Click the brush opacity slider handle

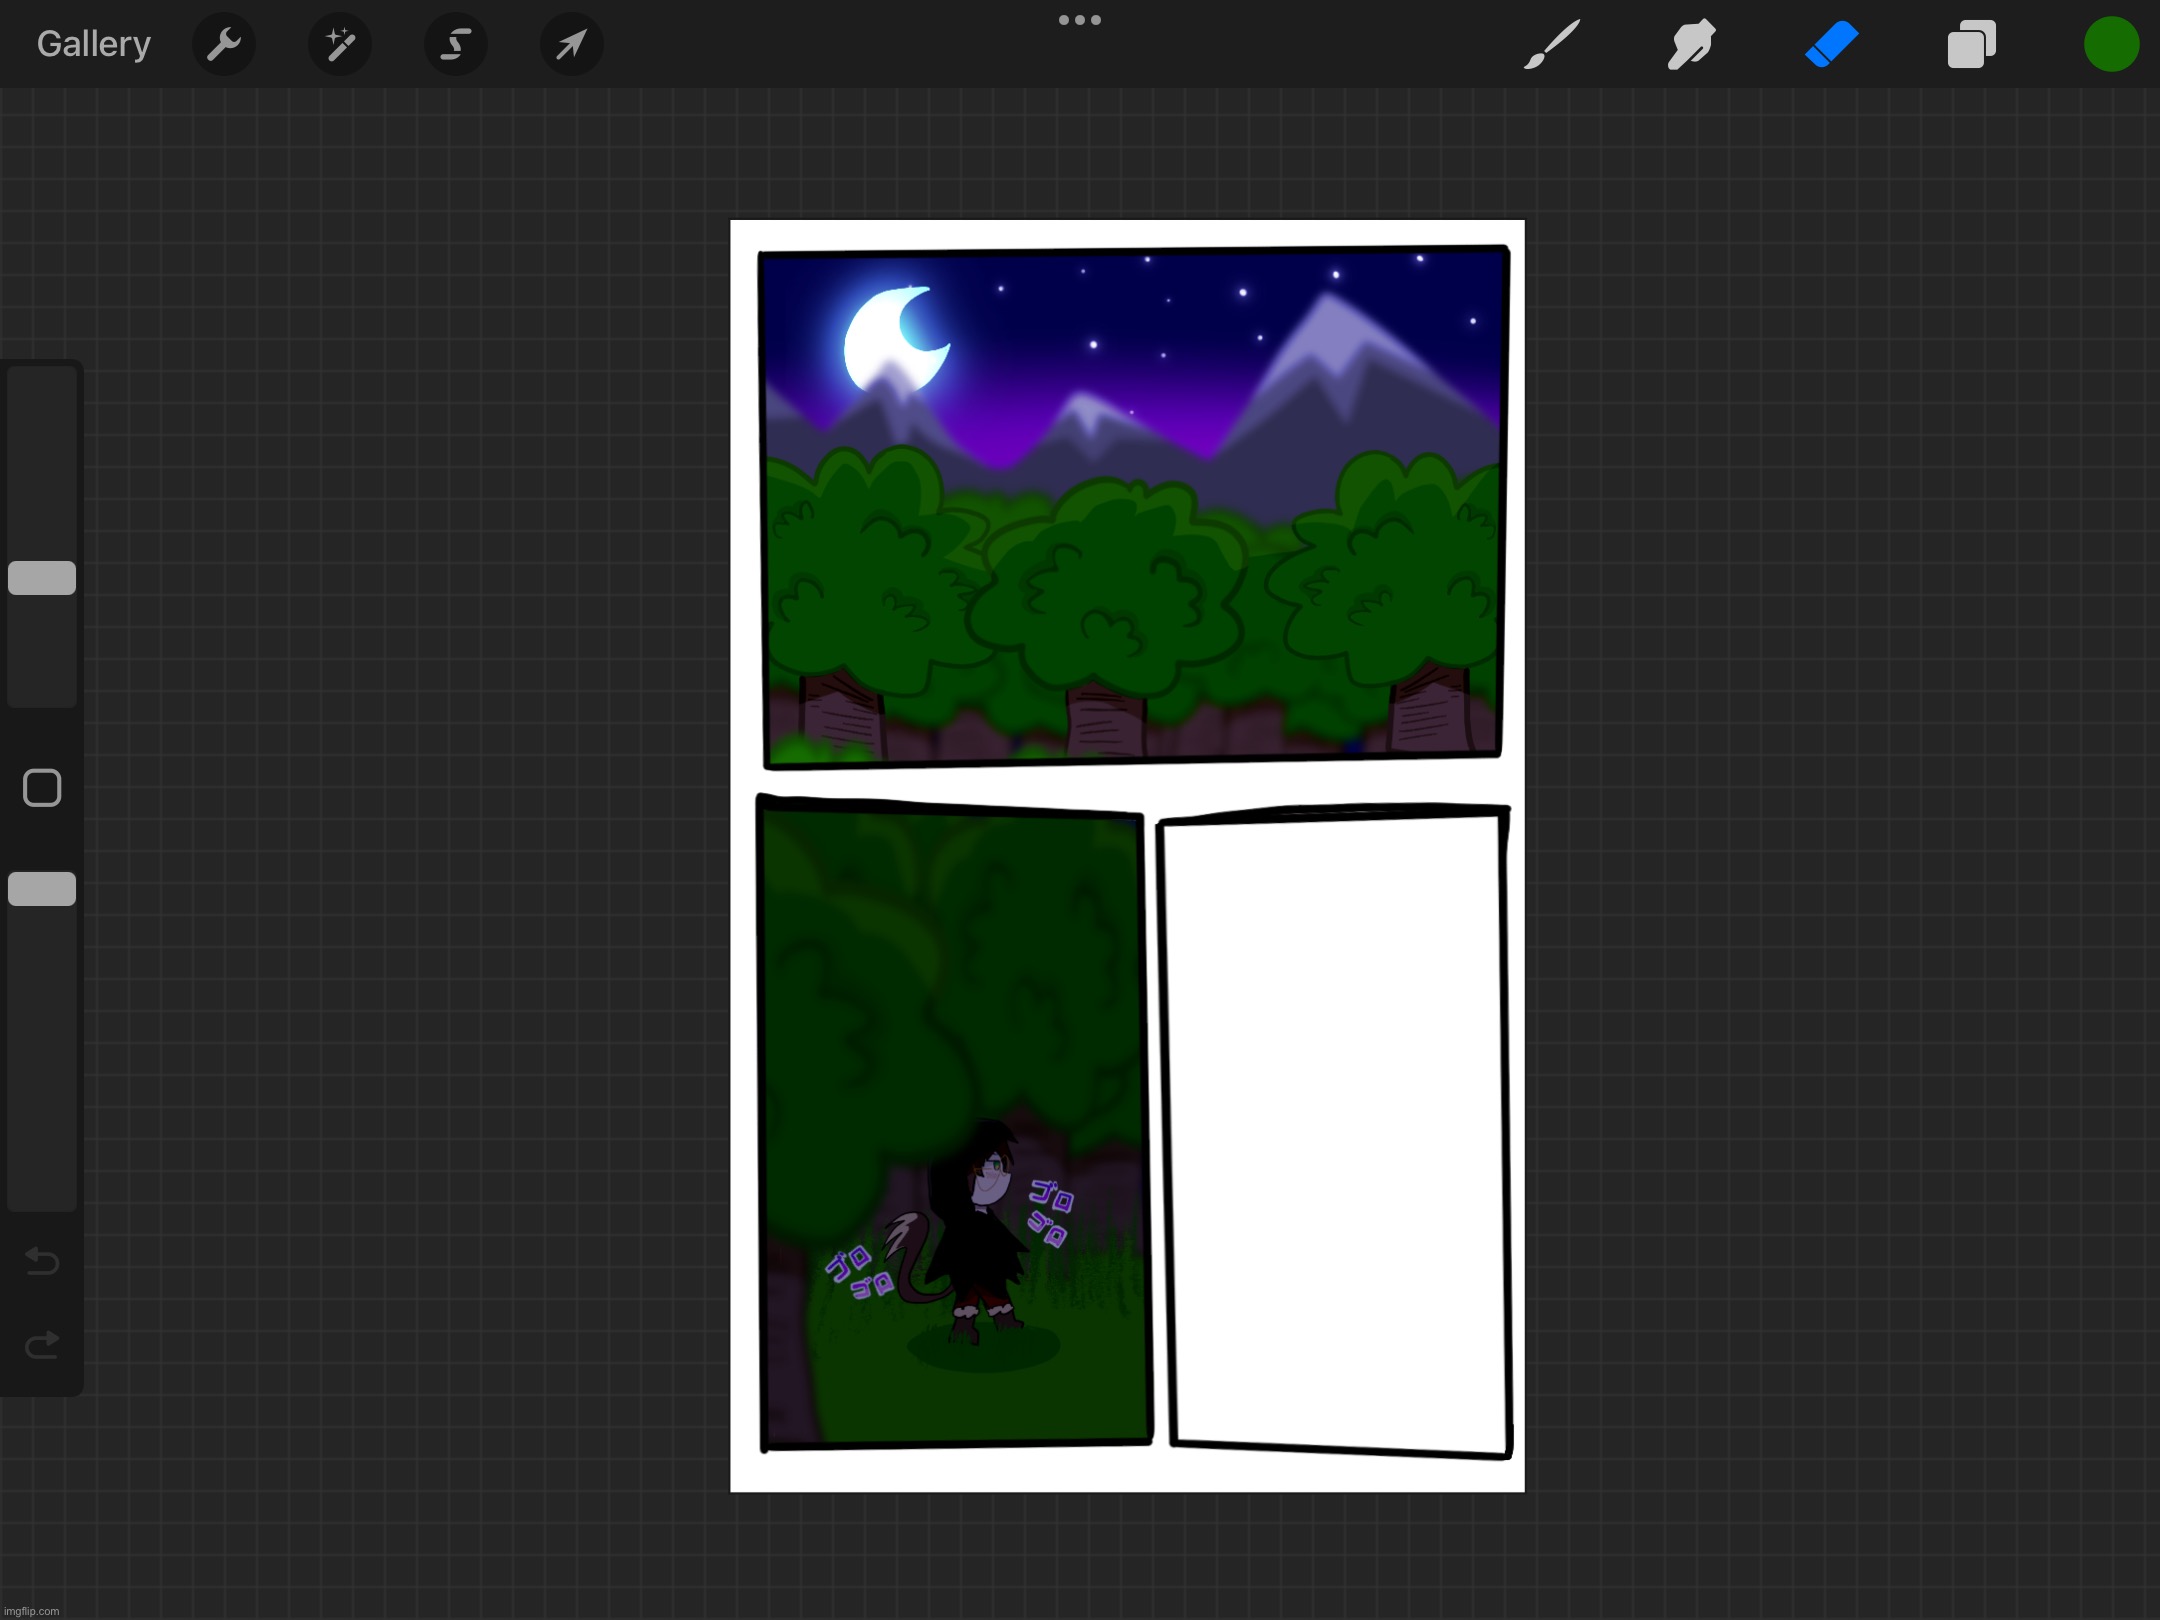coord(42,889)
